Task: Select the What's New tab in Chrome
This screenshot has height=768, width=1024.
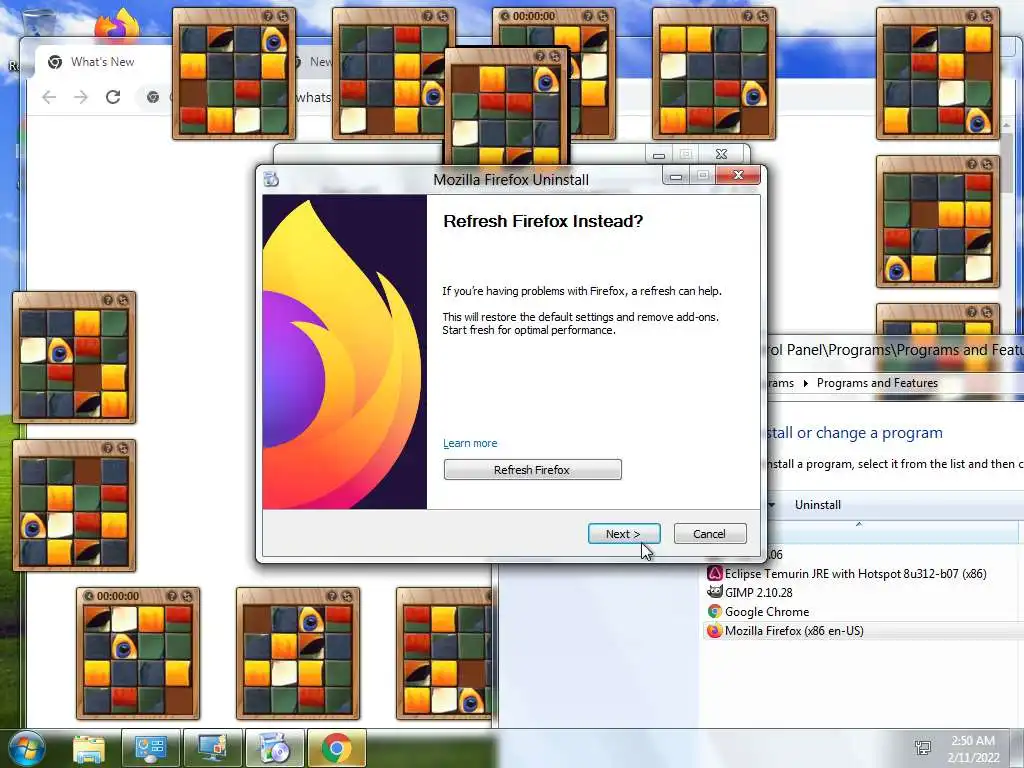Action: [x=103, y=62]
